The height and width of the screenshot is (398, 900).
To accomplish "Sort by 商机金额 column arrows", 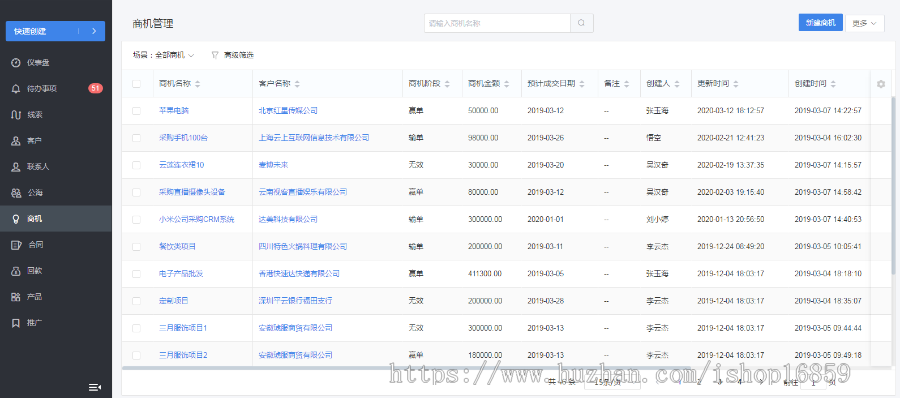I will 506,84.
